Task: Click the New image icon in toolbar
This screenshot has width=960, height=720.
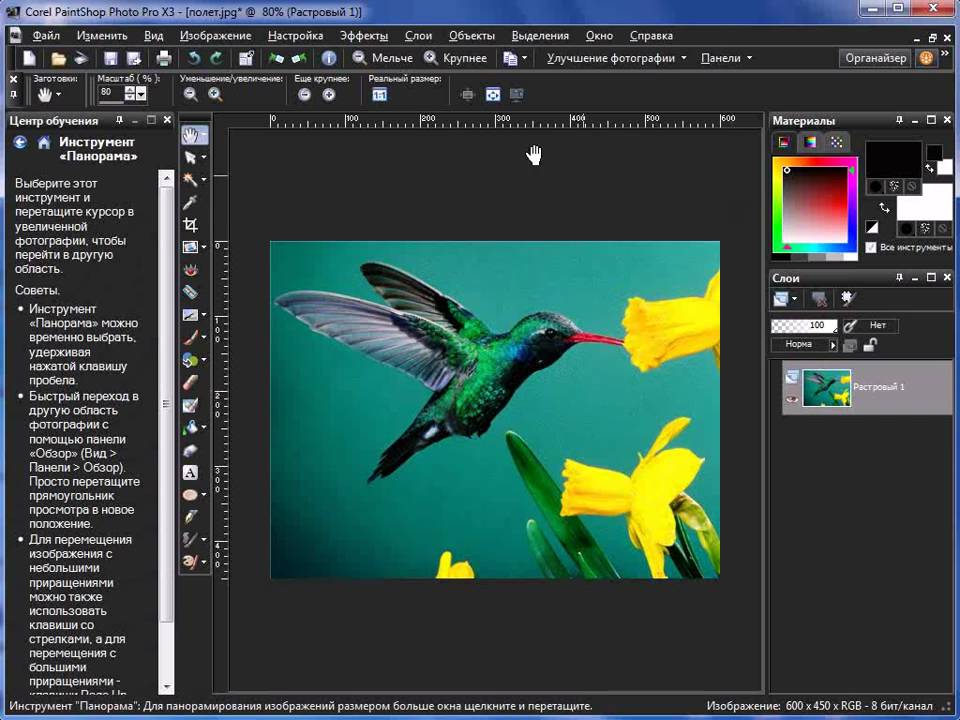Action: [x=29, y=58]
